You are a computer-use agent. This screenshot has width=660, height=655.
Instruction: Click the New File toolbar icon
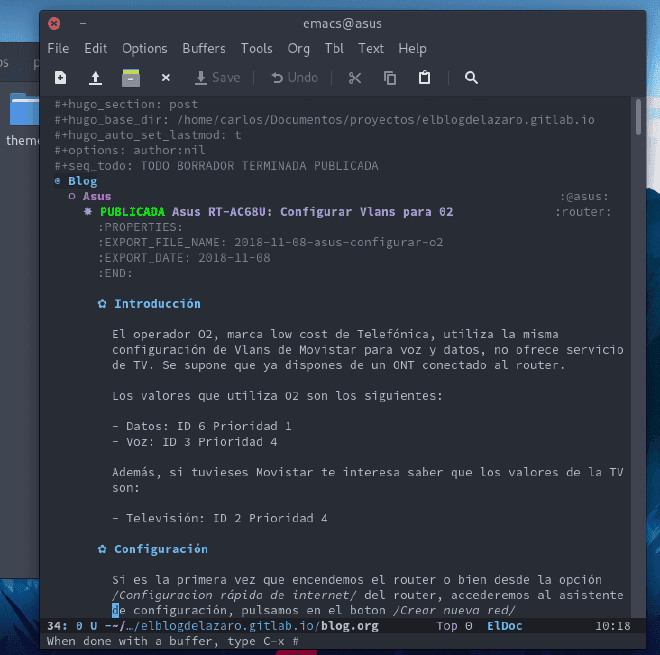click(x=61, y=78)
